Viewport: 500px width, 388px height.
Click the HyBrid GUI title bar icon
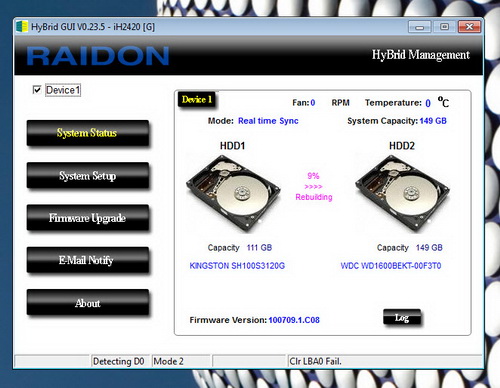click(x=22, y=27)
